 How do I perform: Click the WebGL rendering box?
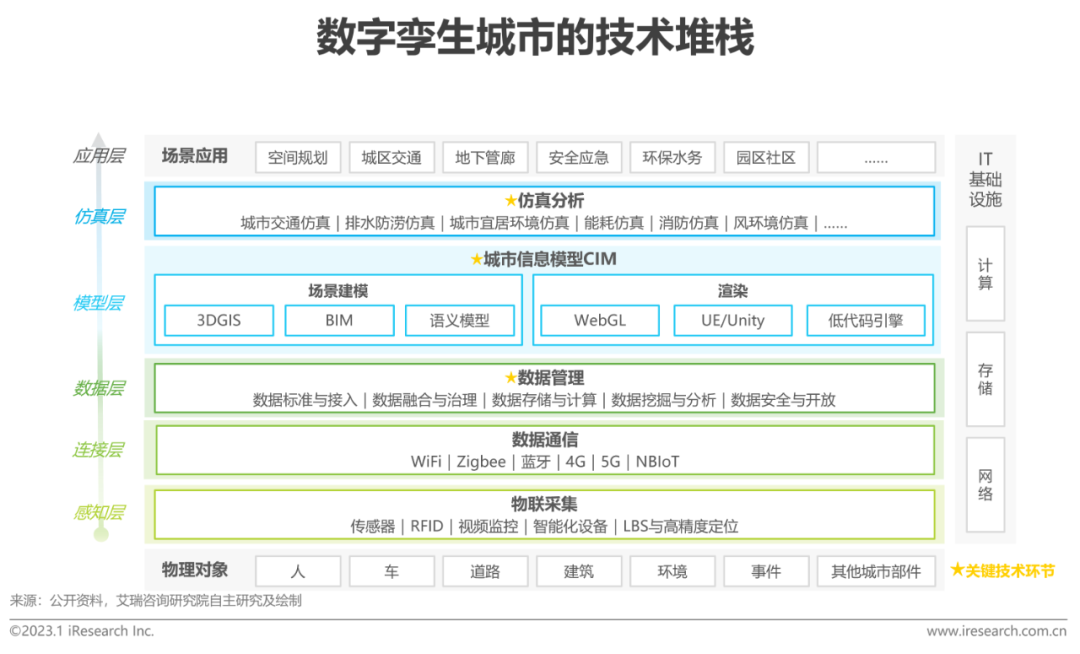[600, 321]
